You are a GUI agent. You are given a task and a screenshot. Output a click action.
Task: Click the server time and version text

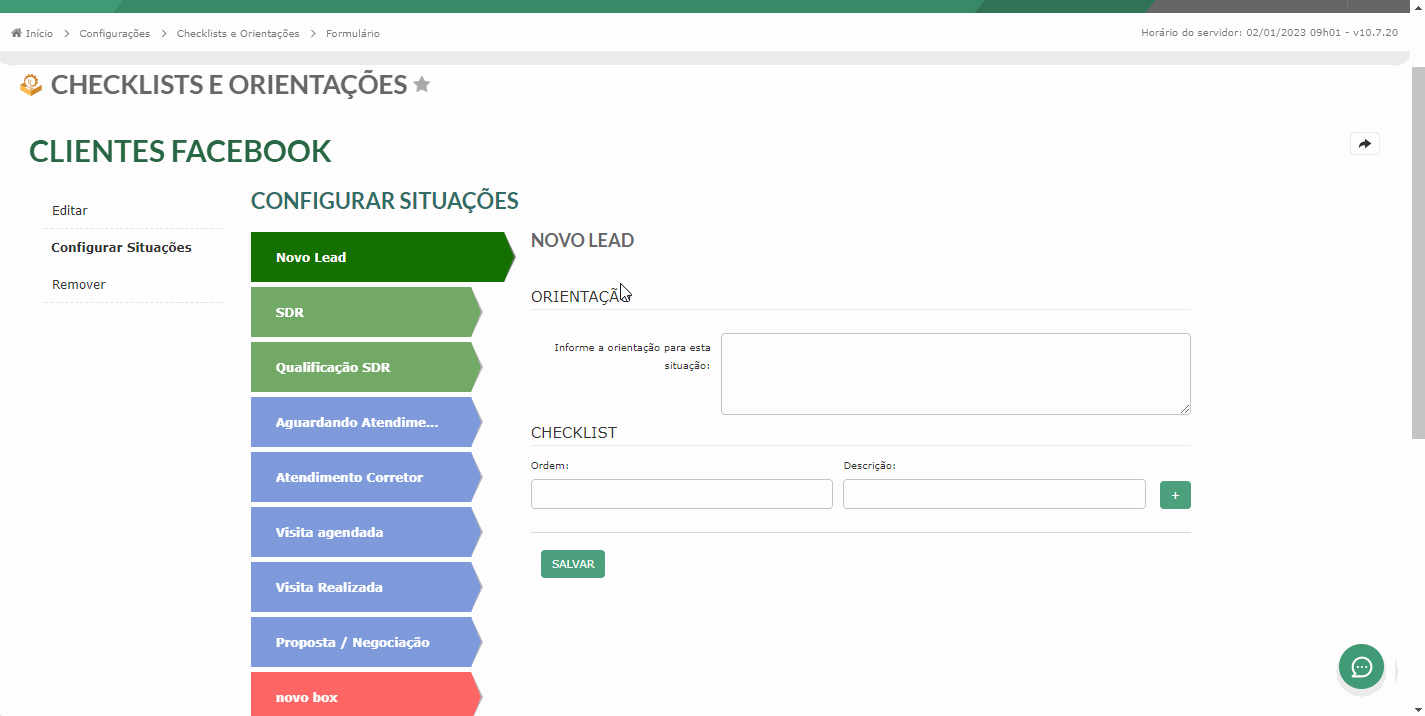(x=1269, y=33)
